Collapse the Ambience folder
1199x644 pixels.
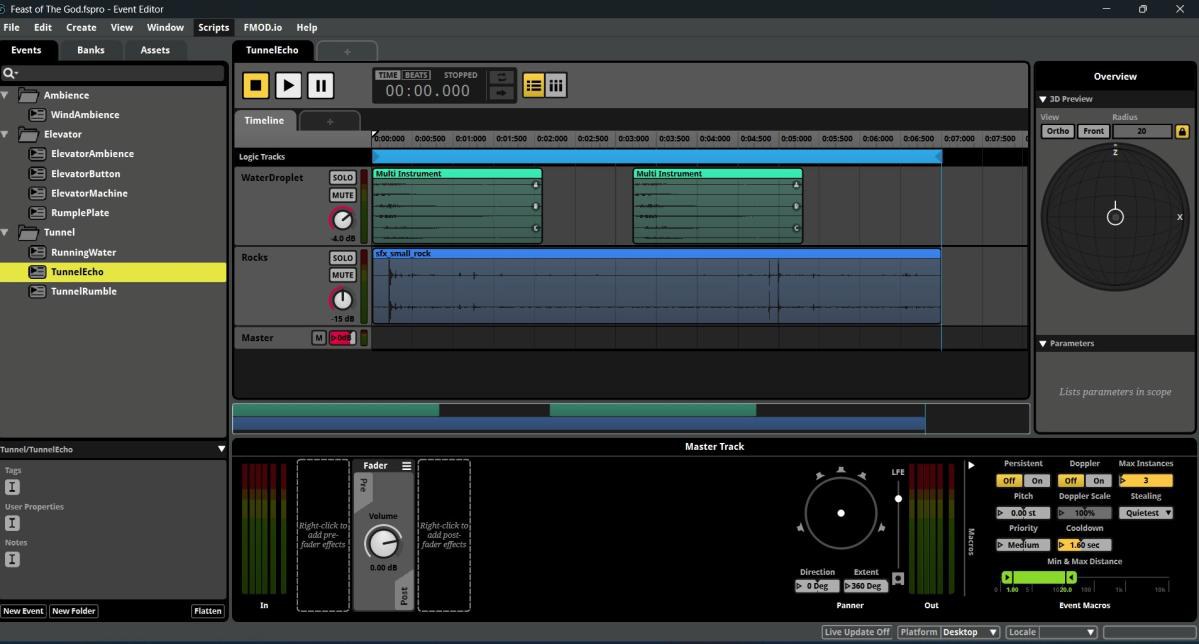[x=5, y=96]
